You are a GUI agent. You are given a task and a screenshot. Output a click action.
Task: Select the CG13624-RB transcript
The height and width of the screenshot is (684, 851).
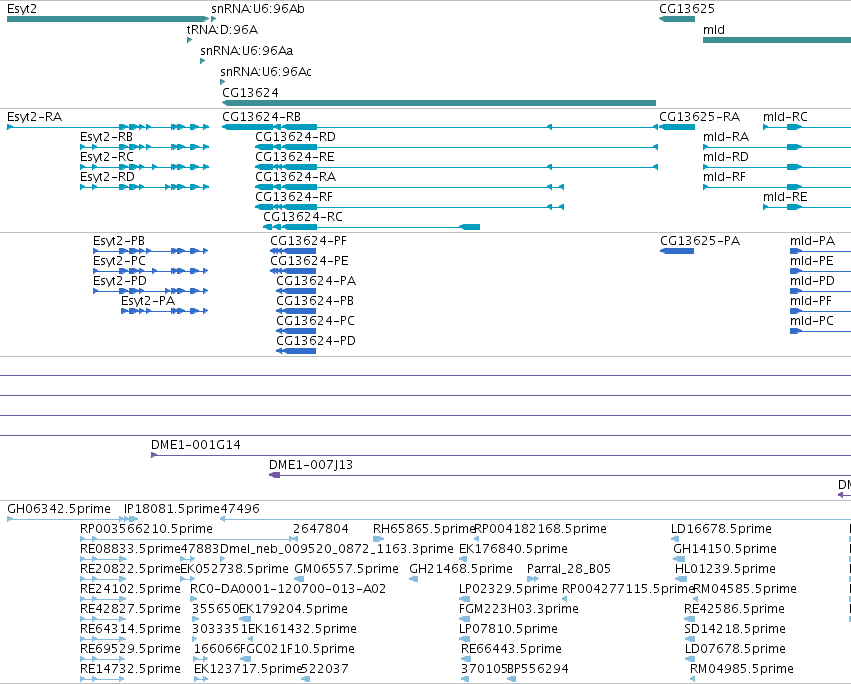(440, 127)
